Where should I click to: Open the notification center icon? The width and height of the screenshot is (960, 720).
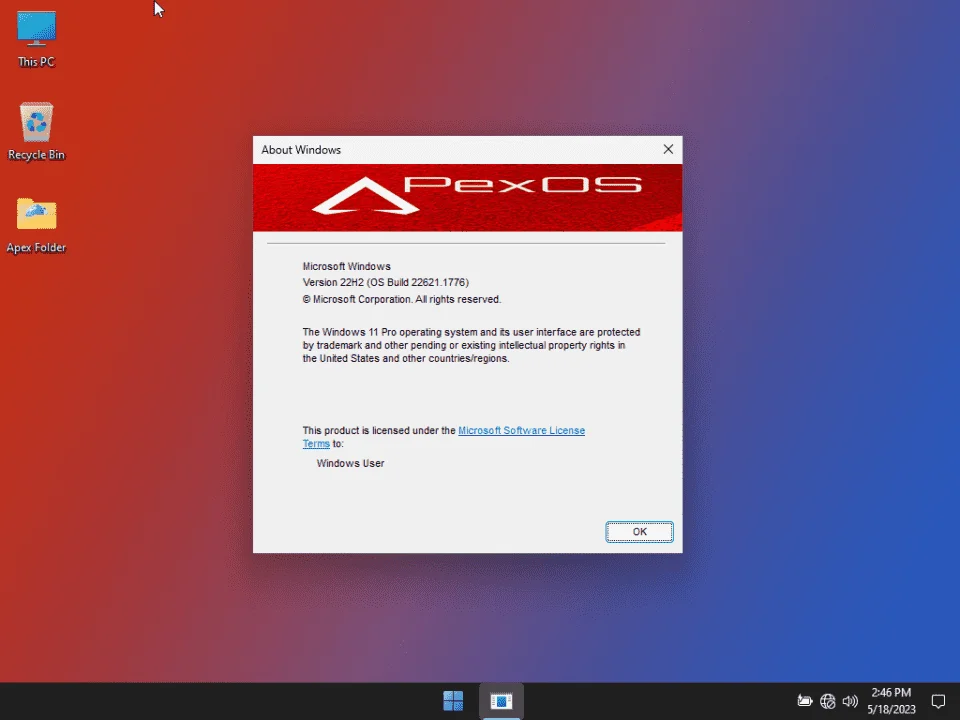point(938,701)
